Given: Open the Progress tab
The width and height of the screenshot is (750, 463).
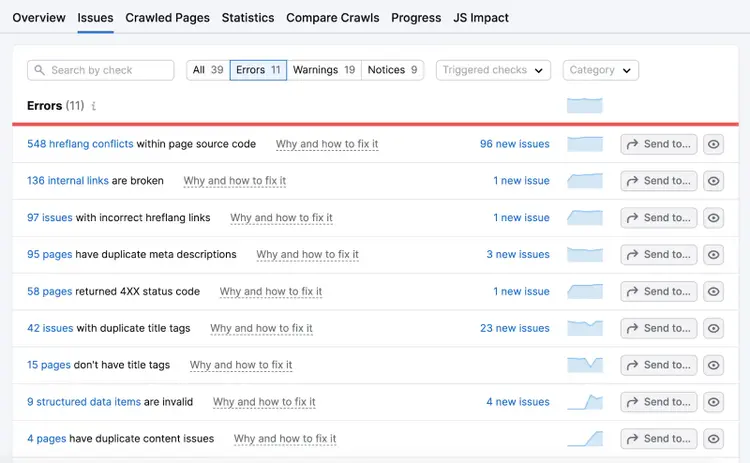Looking at the screenshot, I should [x=416, y=18].
